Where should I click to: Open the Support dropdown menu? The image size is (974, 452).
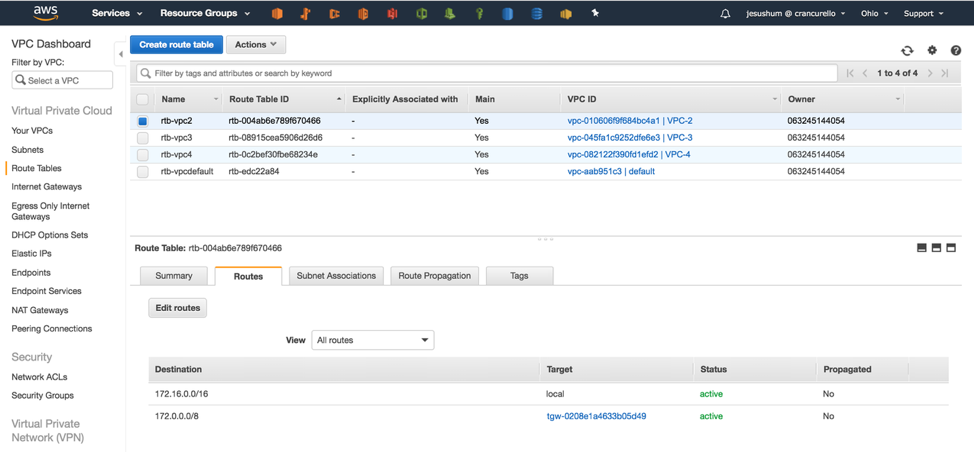click(923, 14)
